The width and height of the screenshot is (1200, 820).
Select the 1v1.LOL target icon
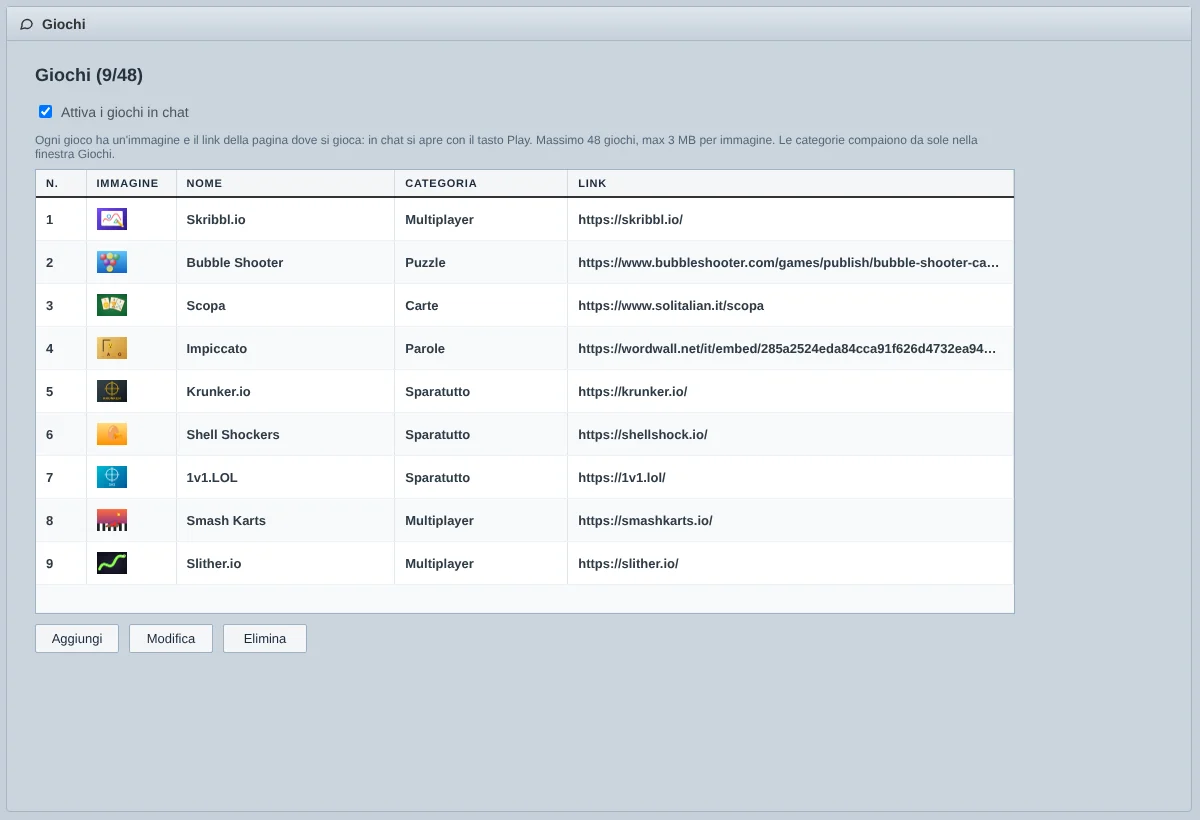pyautogui.click(x=112, y=477)
